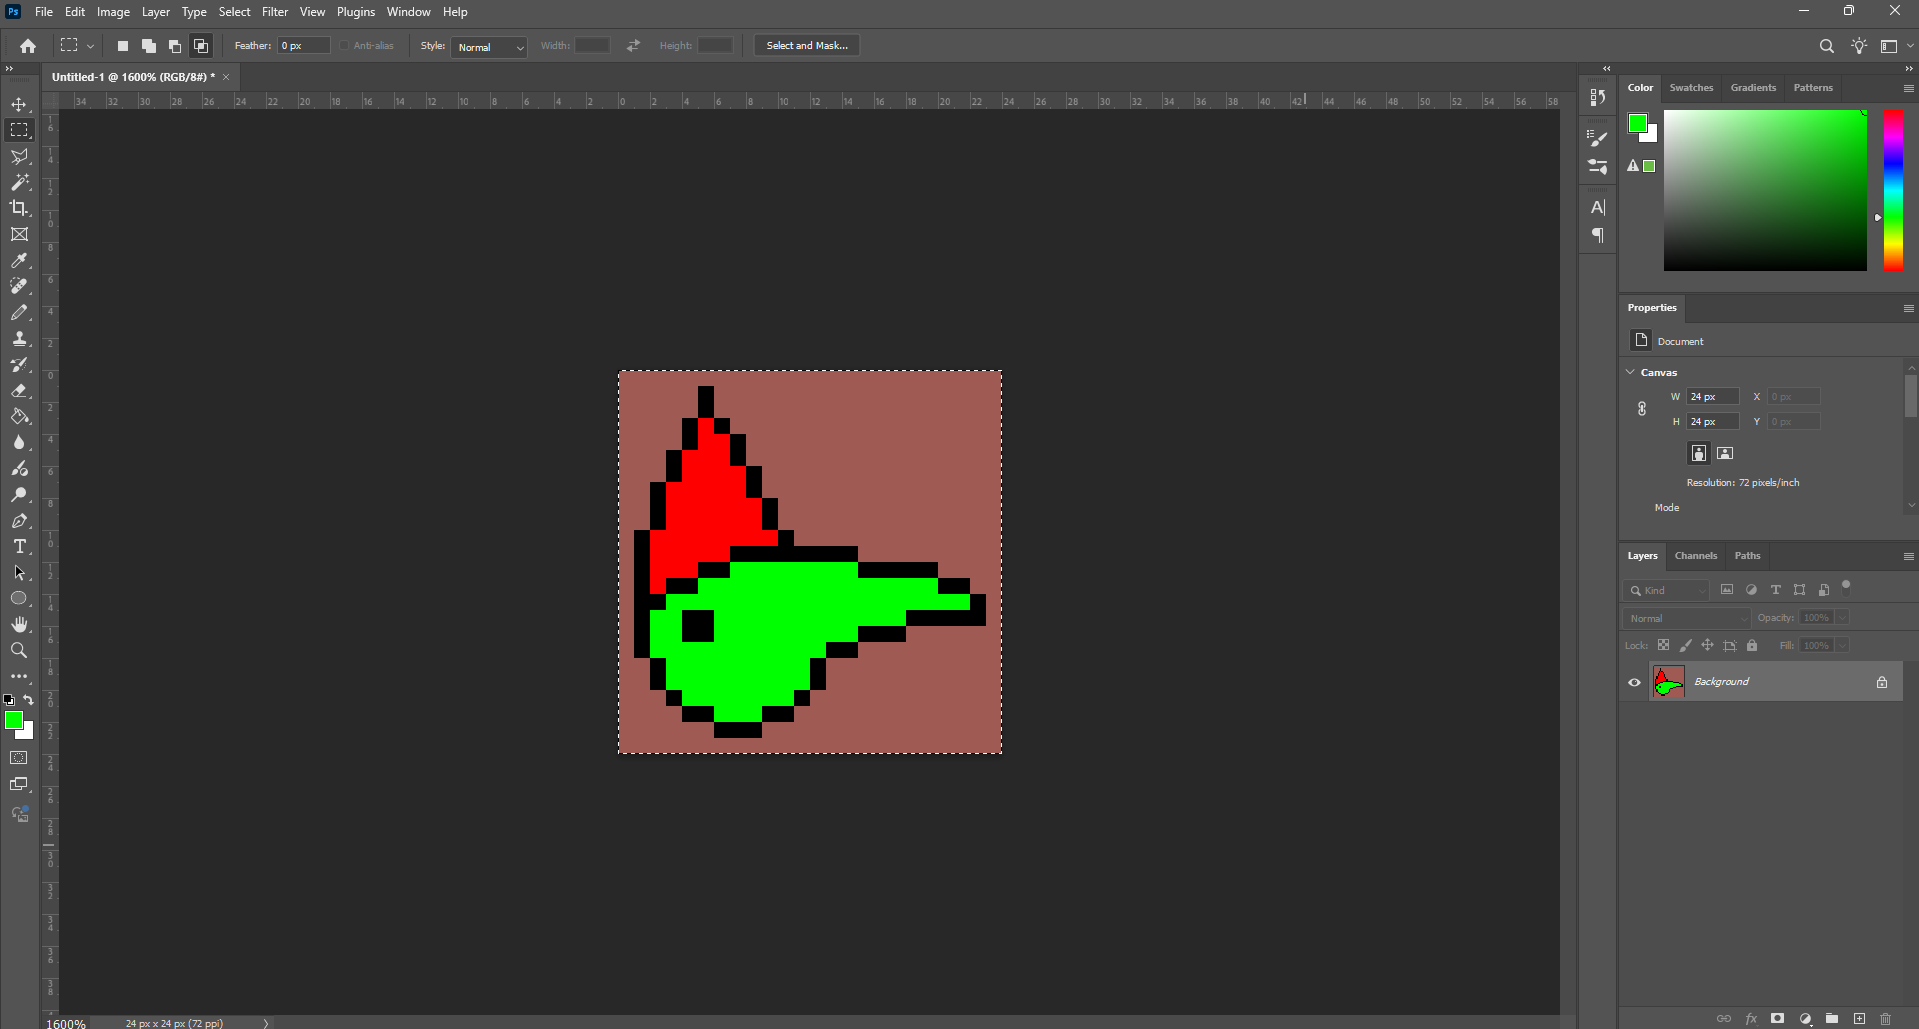This screenshot has width=1919, height=1029.
Task: Select the Move tool
Action: [19, 104]
